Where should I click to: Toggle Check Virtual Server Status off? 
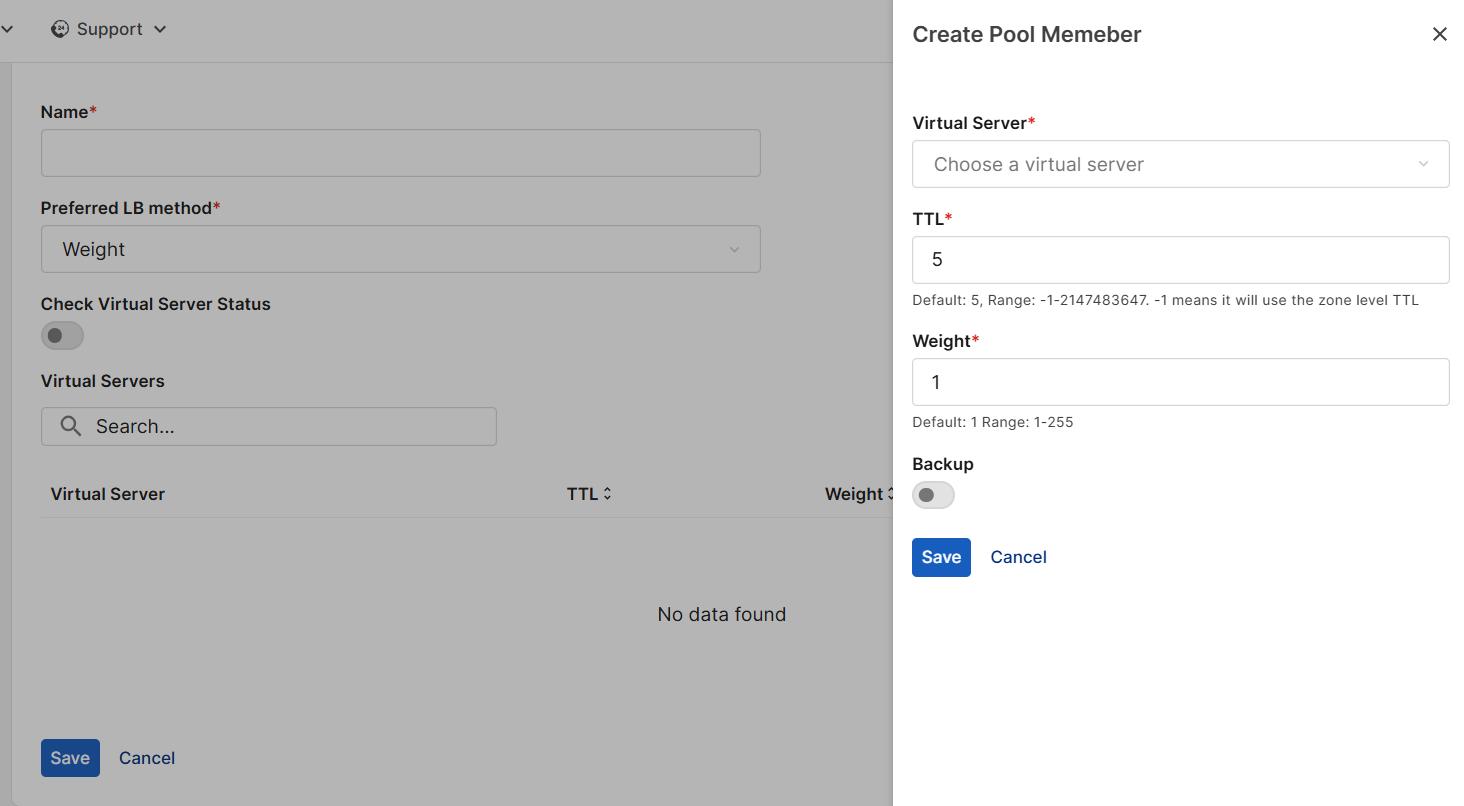point(62,335)
